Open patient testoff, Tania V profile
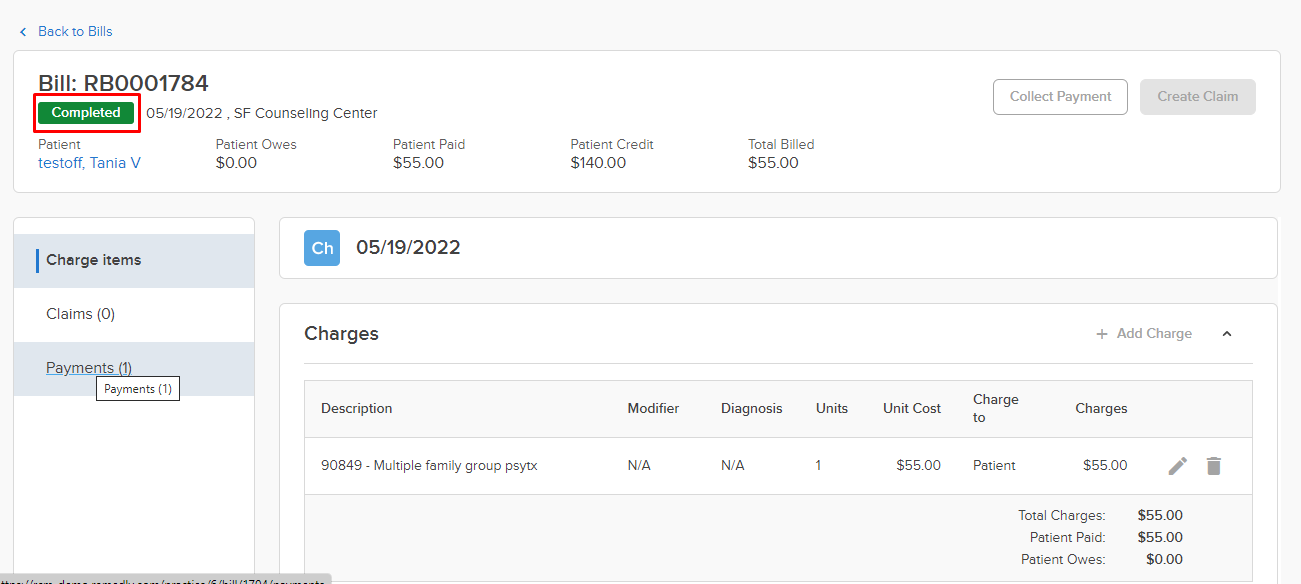Viewport: 1301px width, 584px height. pyautogui.click(x=89, y=163)
